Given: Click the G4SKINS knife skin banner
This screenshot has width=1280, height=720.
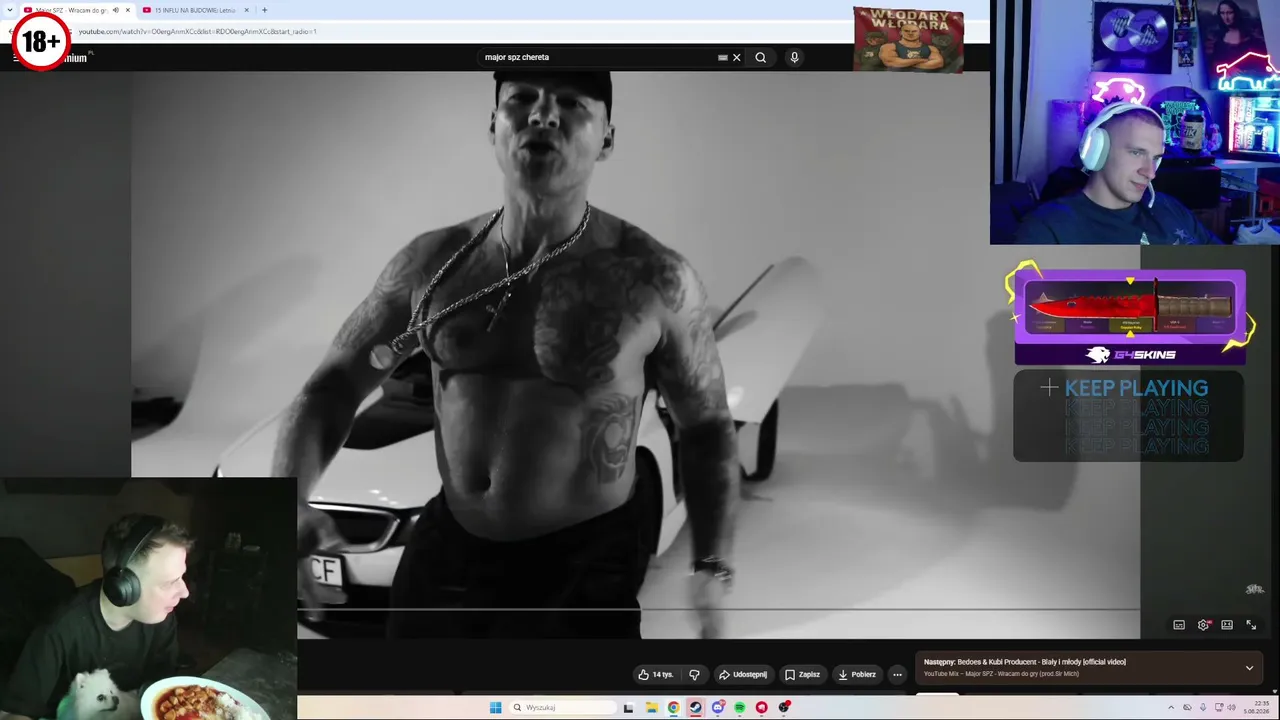Looking at the screenshot, I should pyautogui.click(x=1130, y=316).
